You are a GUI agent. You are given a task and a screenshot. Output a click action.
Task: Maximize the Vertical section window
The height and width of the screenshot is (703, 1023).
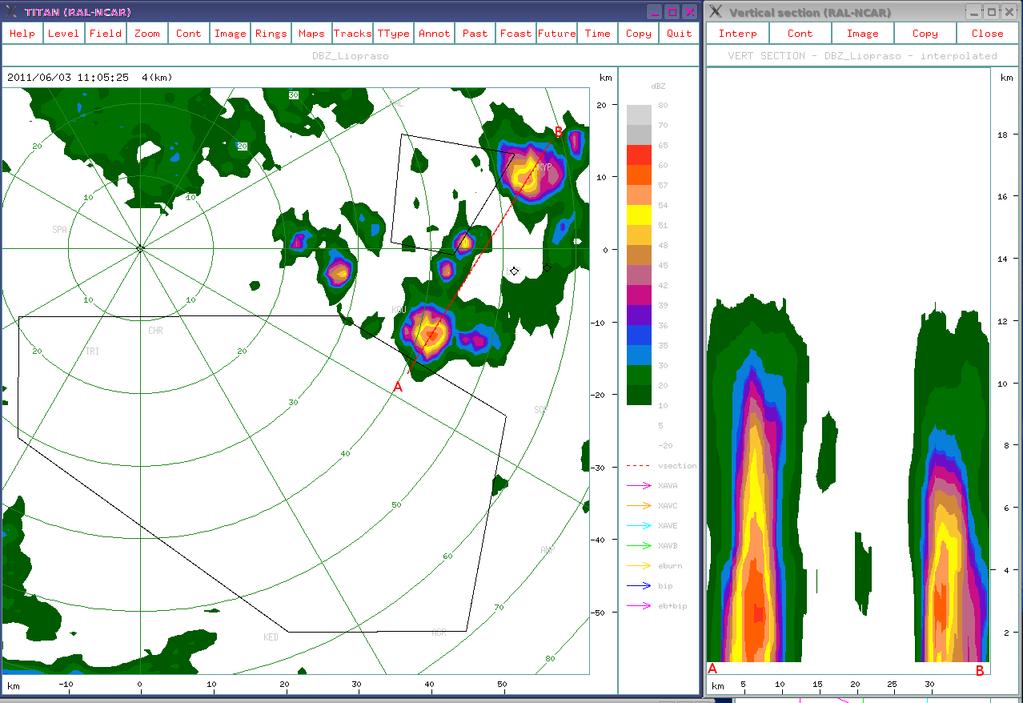[x=991, y=12]
